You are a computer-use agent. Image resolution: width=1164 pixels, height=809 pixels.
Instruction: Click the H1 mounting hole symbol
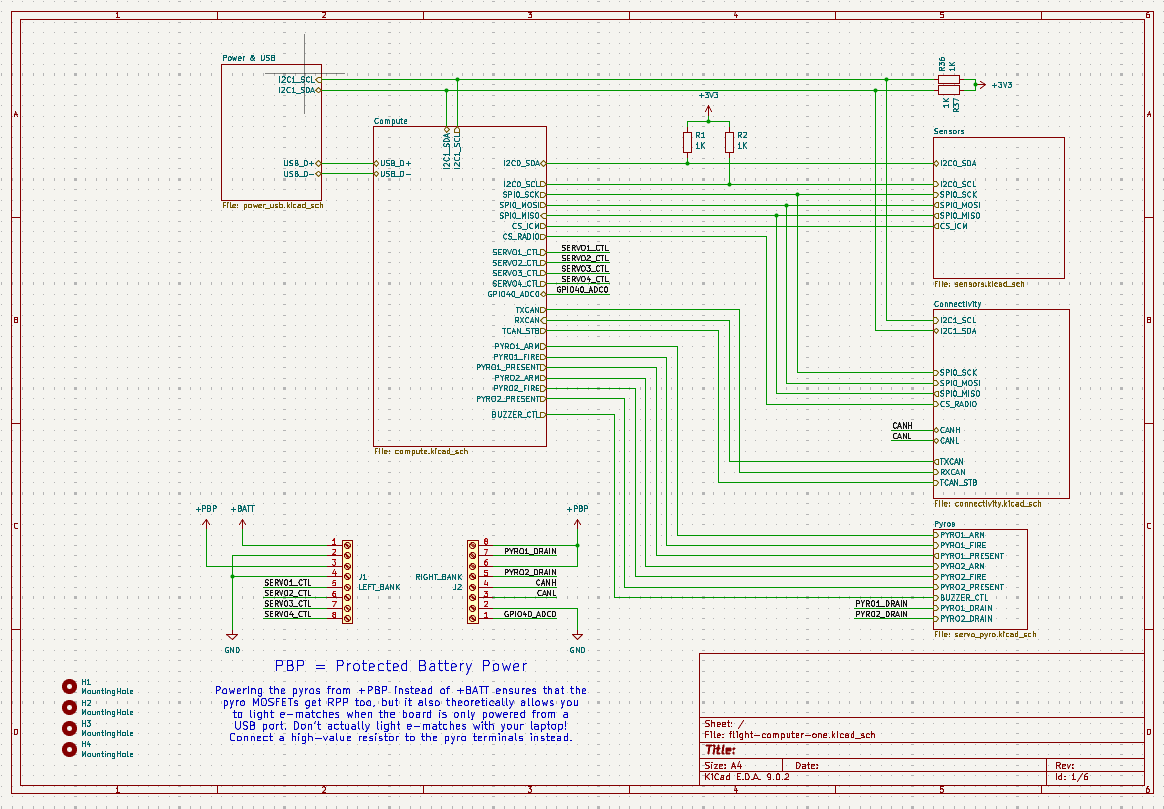(69, 686)
